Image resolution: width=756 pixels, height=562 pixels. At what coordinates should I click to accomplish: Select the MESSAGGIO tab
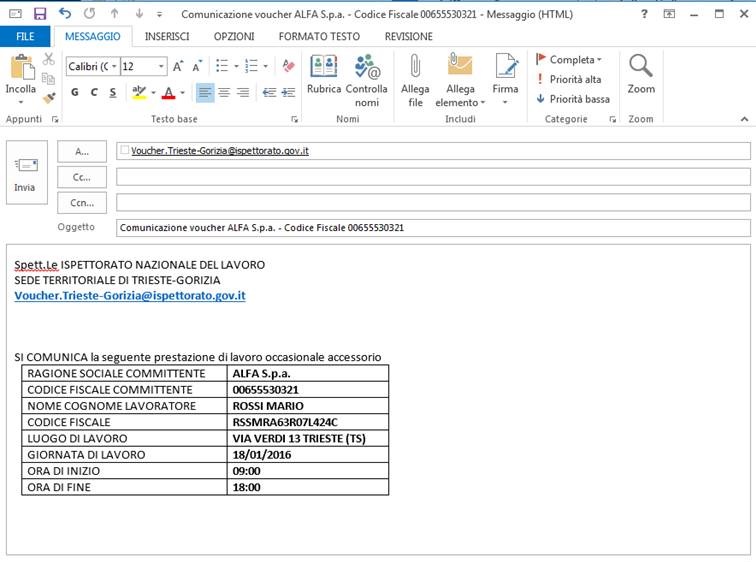point(93,37)
